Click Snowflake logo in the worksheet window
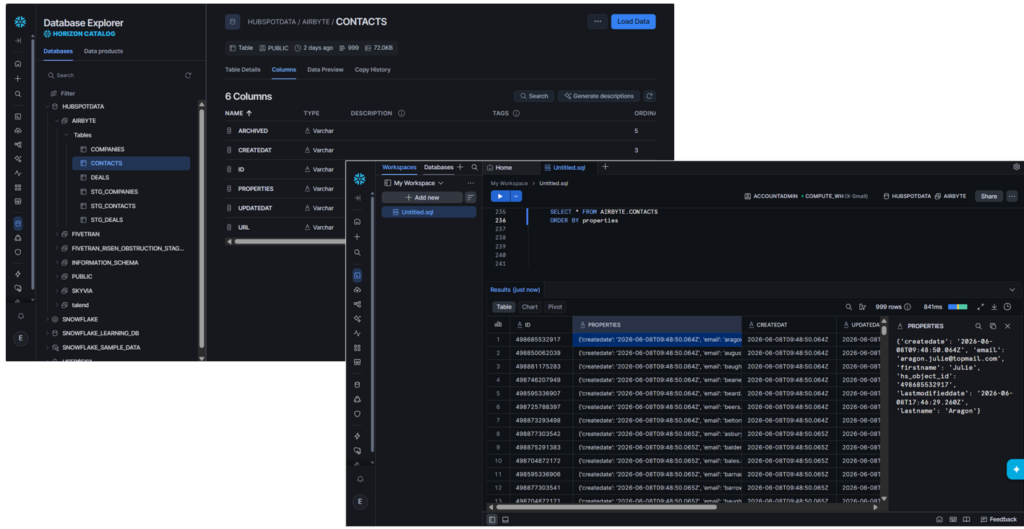The width and height of the screenshot is (1024, 529). click(359, 179)
